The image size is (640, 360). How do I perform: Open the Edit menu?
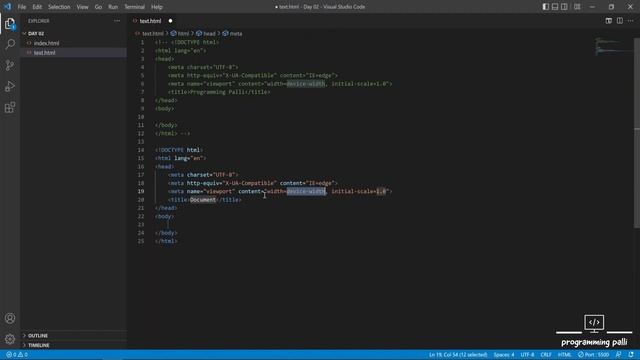(x=37, y=7)
